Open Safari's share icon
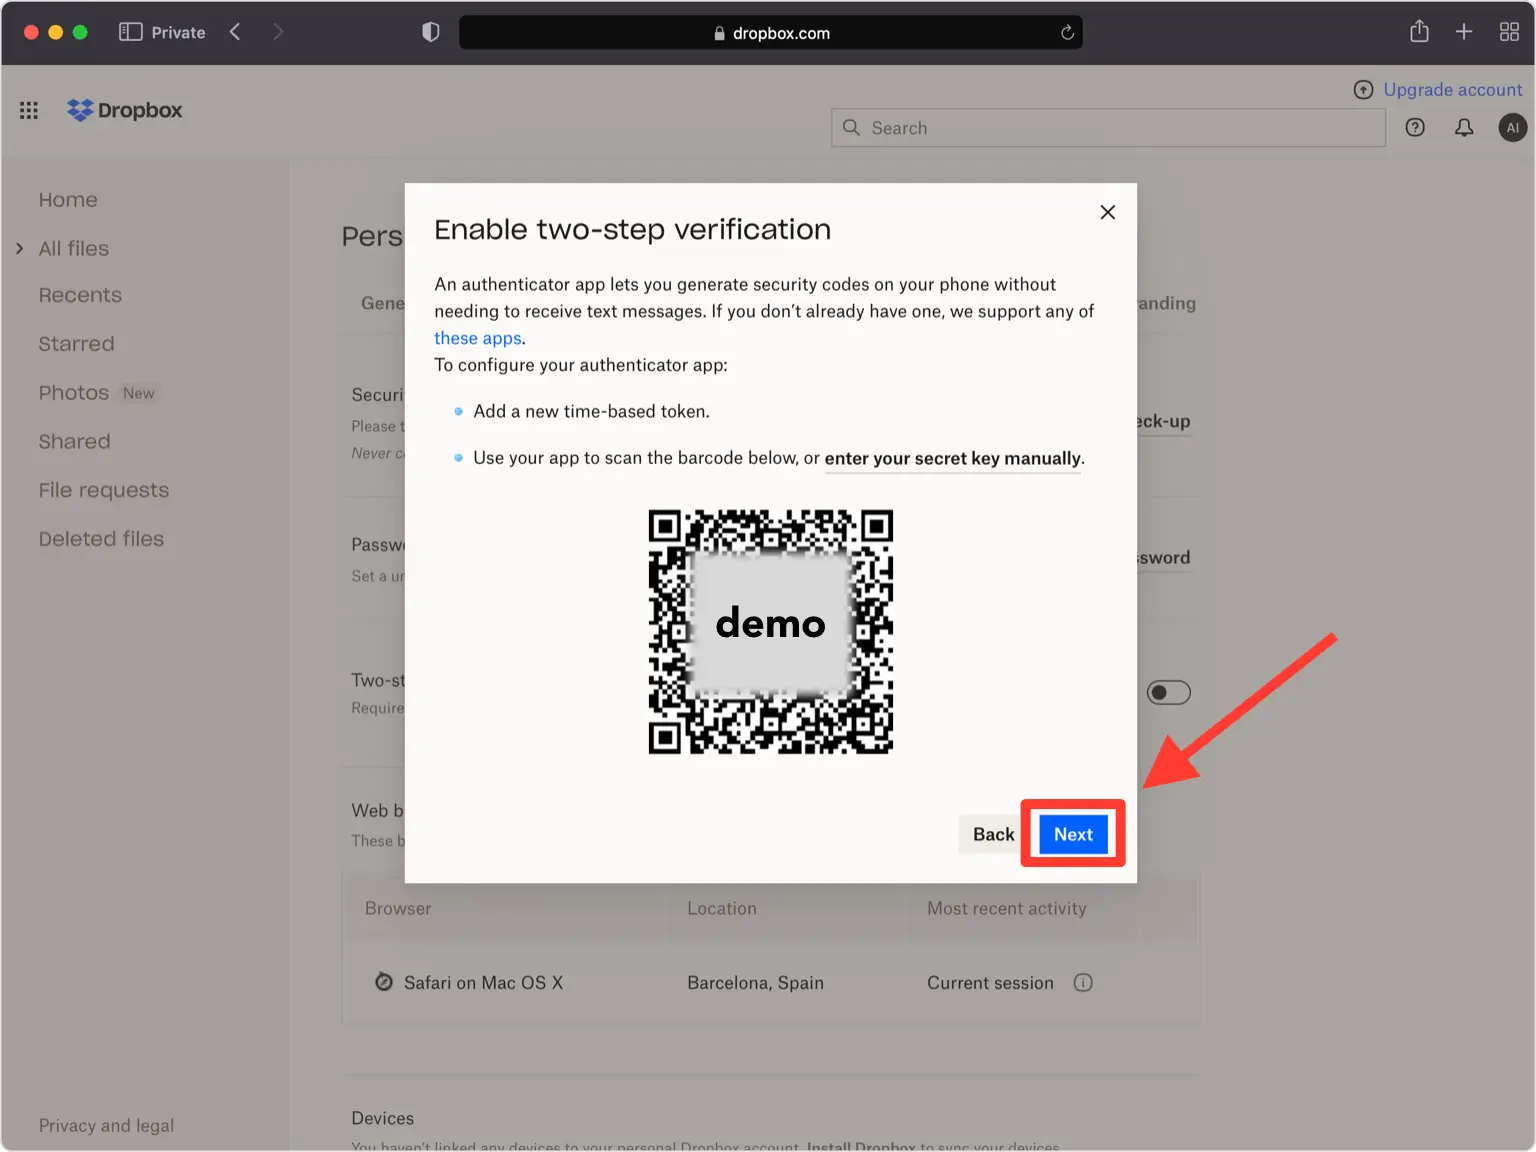 pos(1419,31)
